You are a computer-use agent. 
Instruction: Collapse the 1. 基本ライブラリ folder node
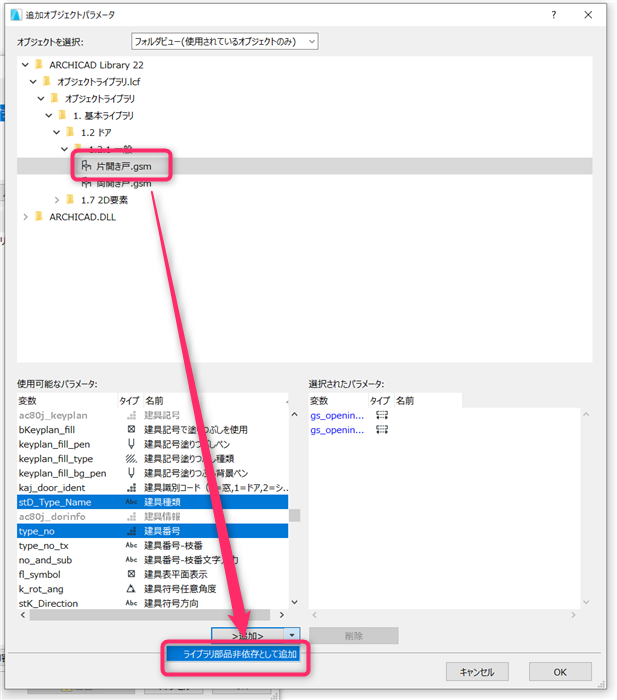(49, 116)
